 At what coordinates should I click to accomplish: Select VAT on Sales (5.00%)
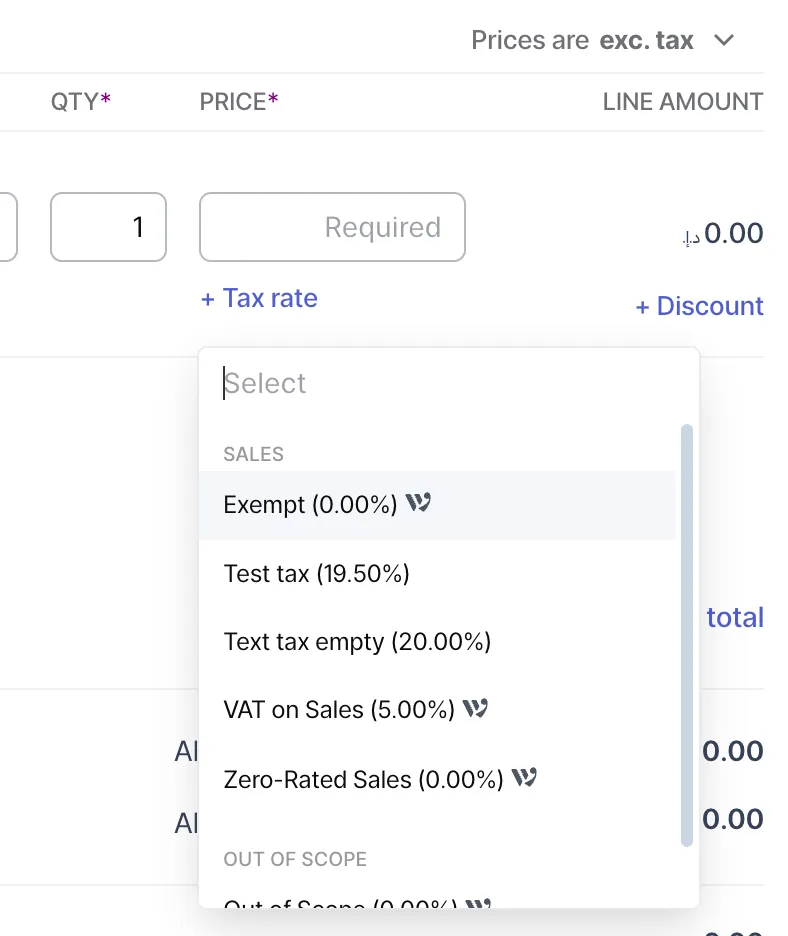coord(339,709)
